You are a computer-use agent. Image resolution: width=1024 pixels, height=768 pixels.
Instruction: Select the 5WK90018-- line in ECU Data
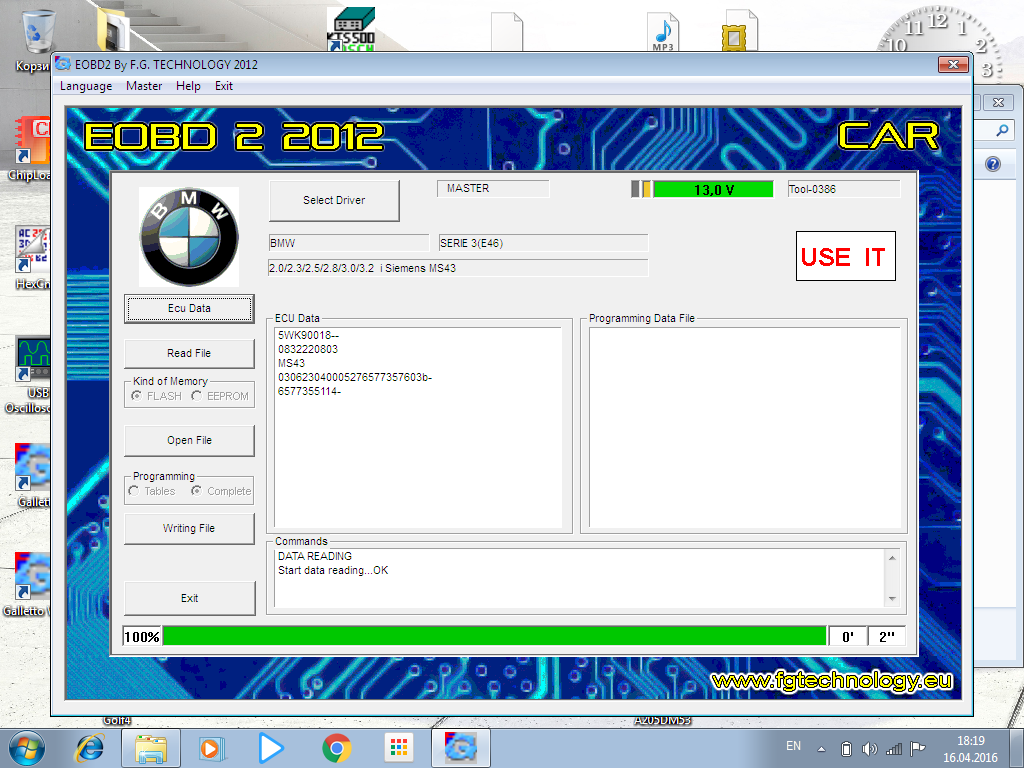tap(308, 335)
